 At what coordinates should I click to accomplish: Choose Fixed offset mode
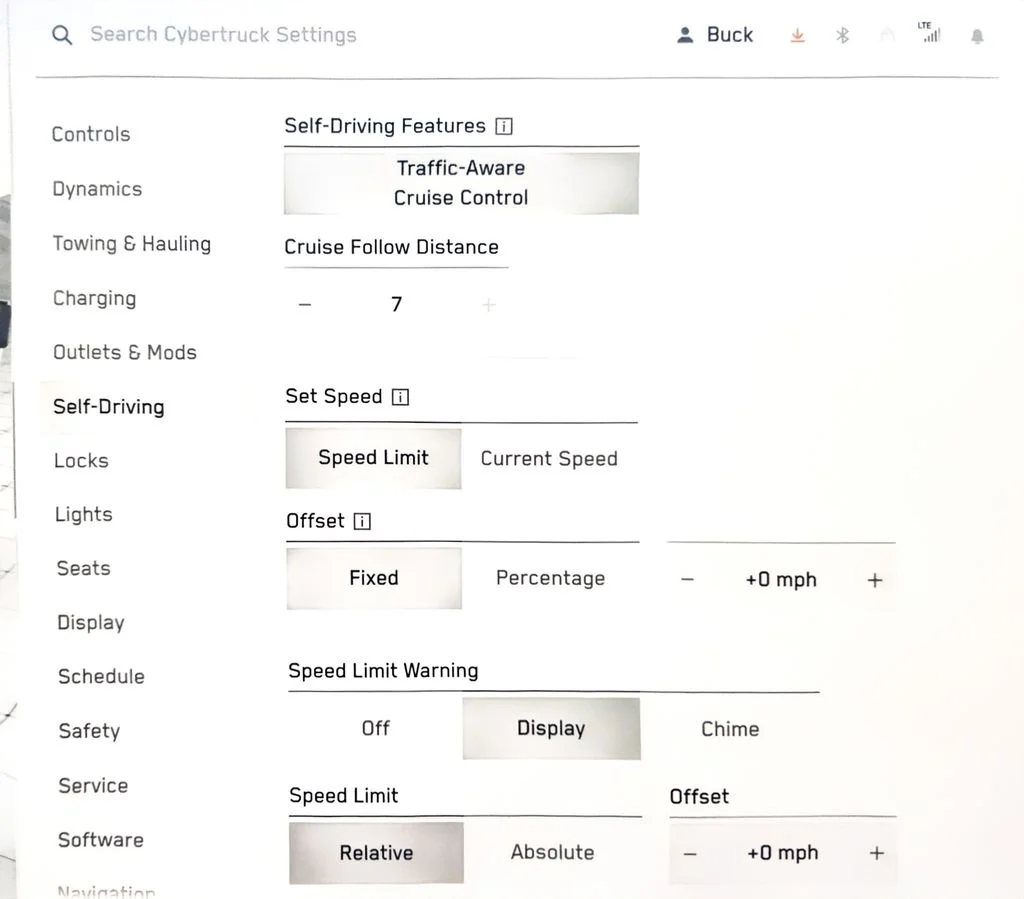(x=374, y=578)
